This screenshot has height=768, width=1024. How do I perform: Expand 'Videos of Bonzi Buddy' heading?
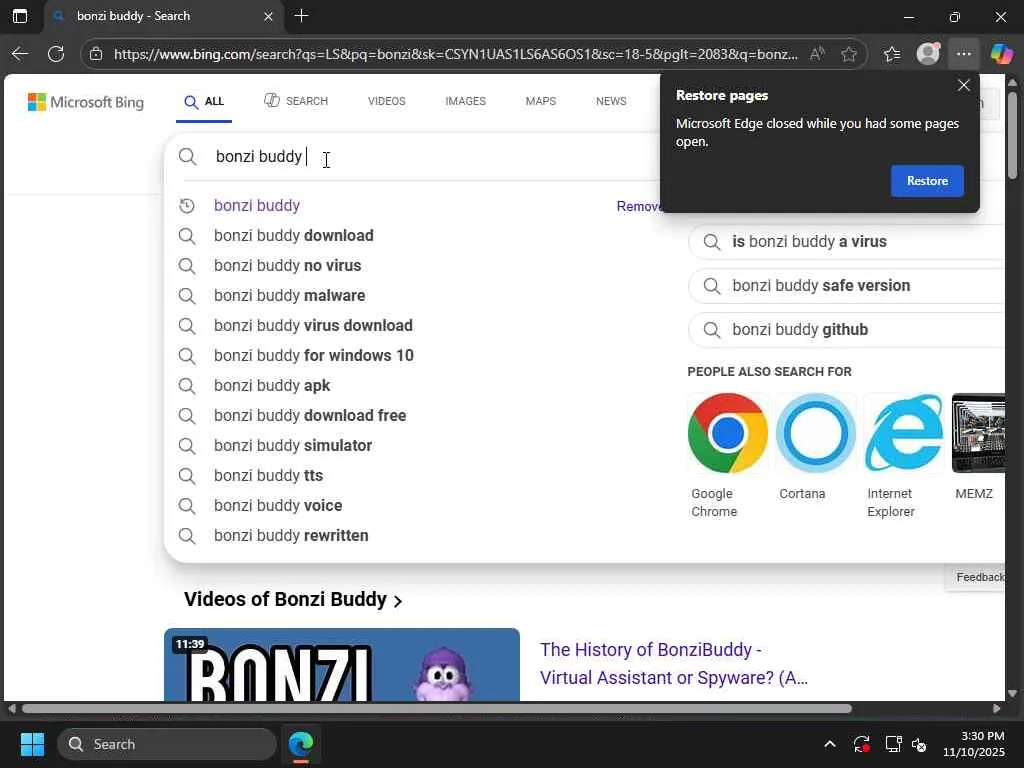(293, 600)
